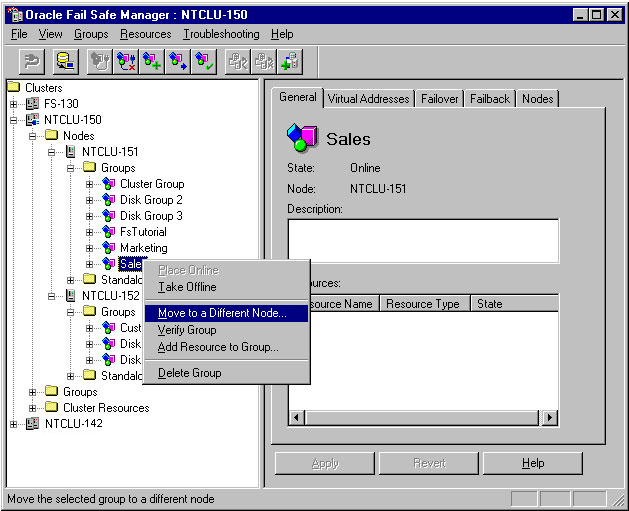The width and height of the screenshot is (629, 511).
Task: Expand the FsTutorial group
Action: [89, 232]
